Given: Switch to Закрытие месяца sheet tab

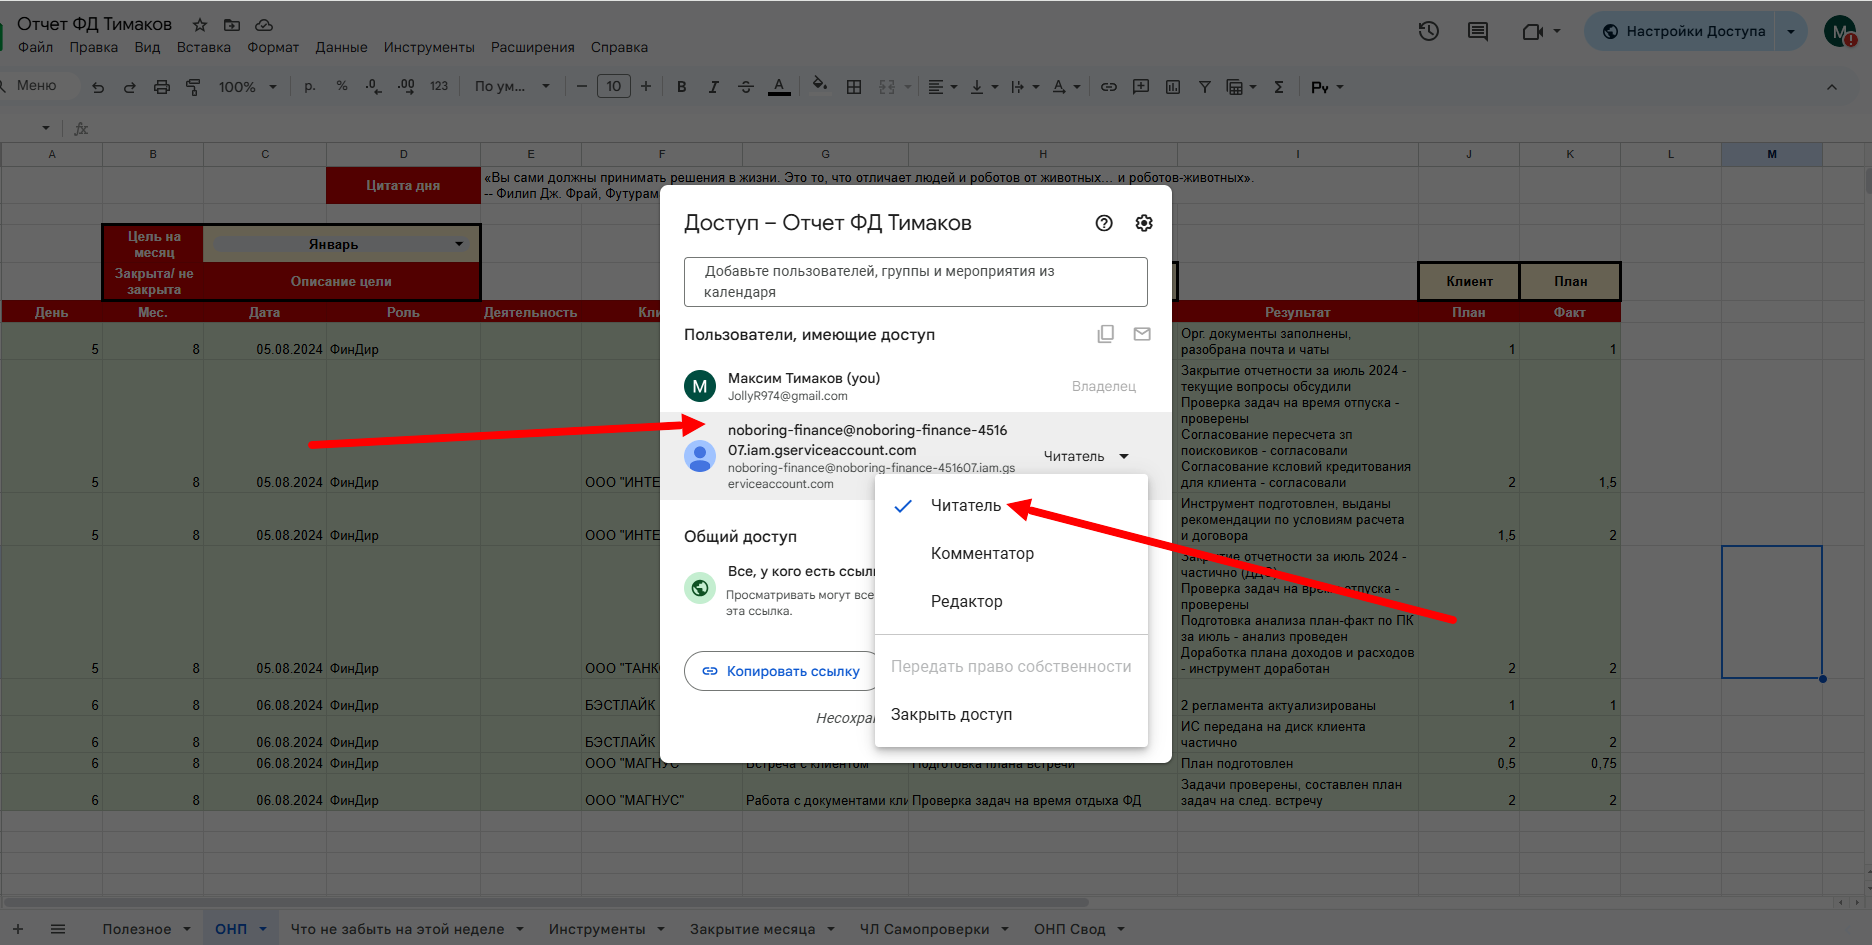Looking at the screenshot, I should 752,929.
